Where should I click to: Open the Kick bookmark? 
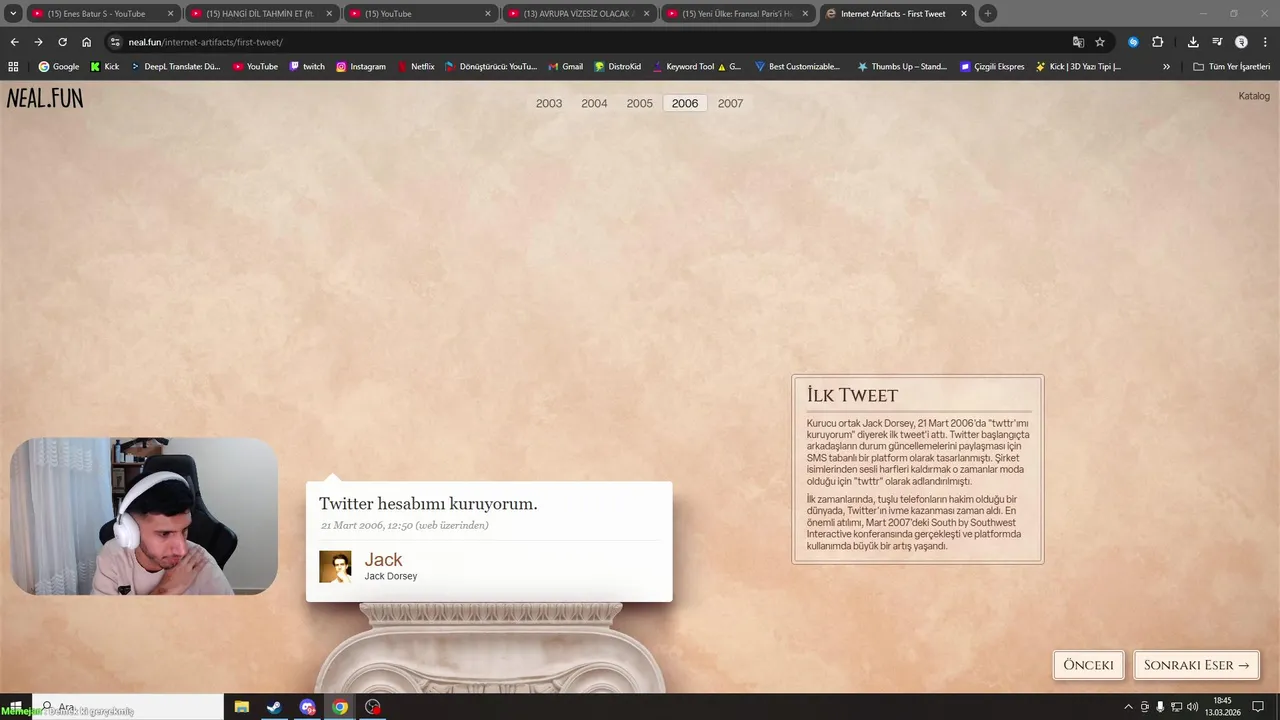(104, 67)
